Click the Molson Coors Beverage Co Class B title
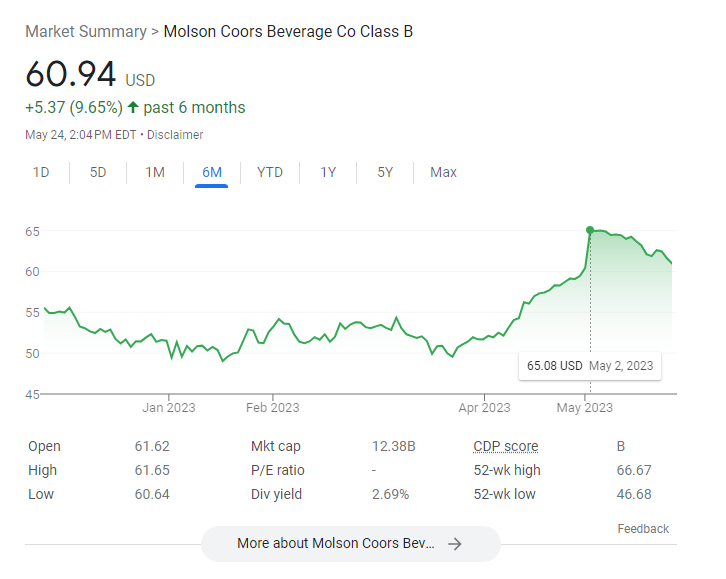 pyautogui.click(x=288, y=31)
